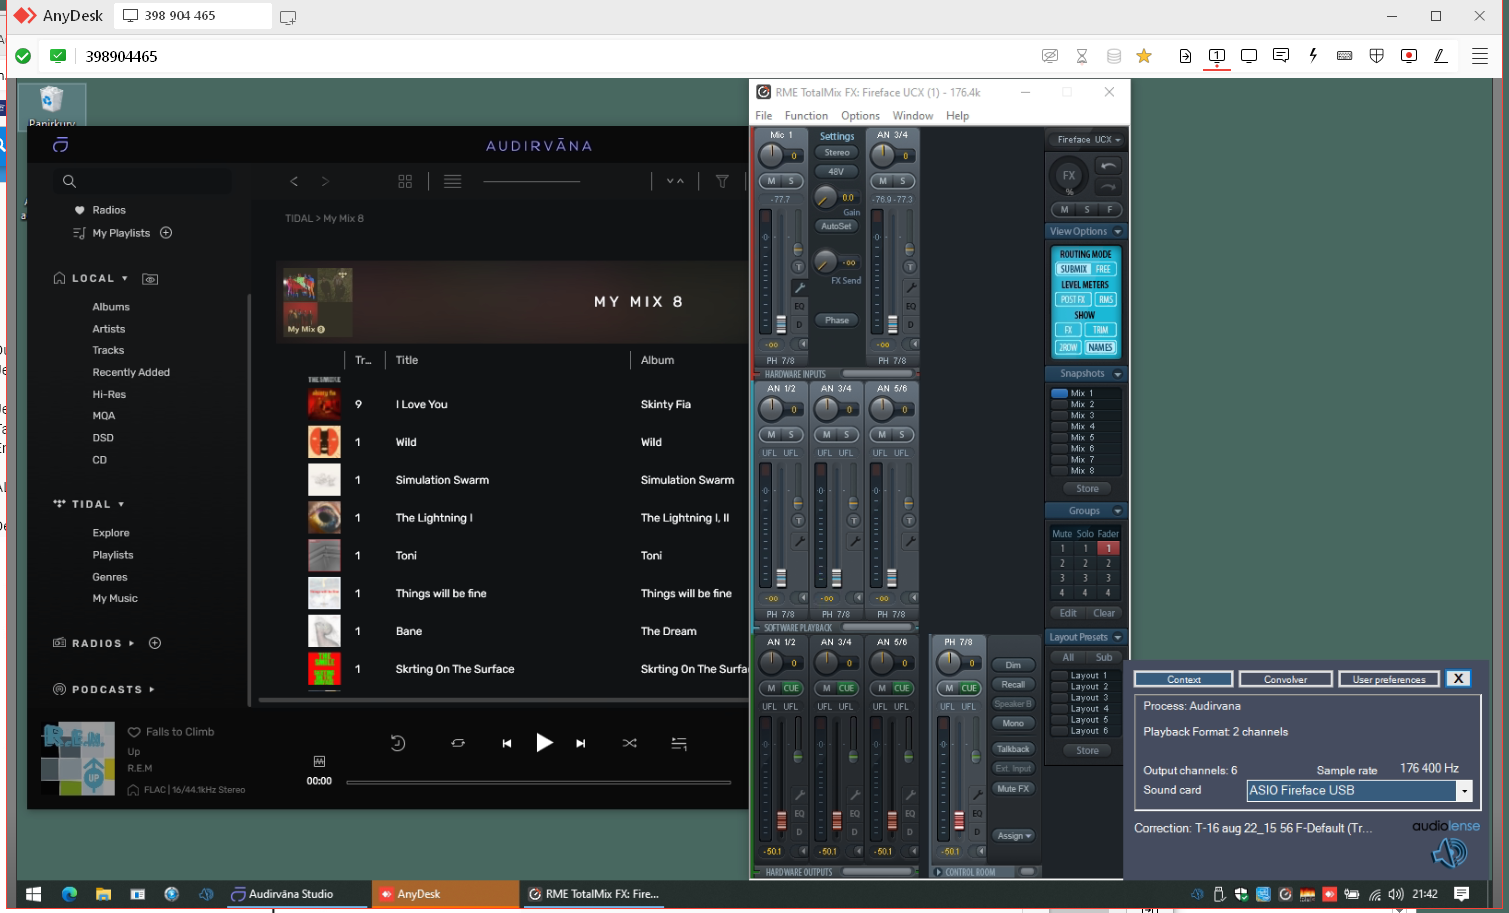The height and width of the screenshot is (913, 1509).
Task: Open TotalMix Function menu
Action: tap(806, 116)
